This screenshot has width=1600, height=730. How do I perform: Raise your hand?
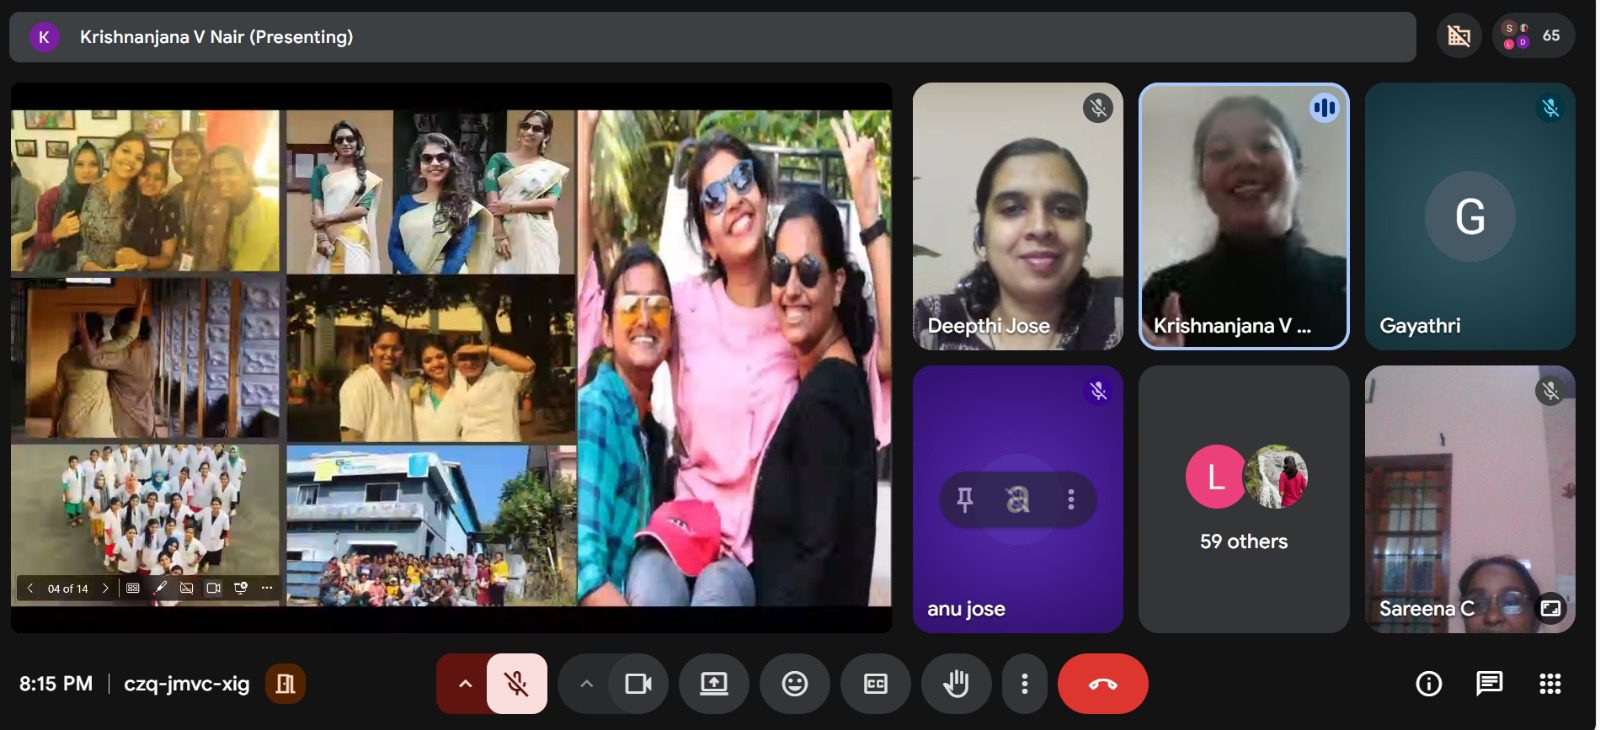pyautogui.click(x=956, y=684)
